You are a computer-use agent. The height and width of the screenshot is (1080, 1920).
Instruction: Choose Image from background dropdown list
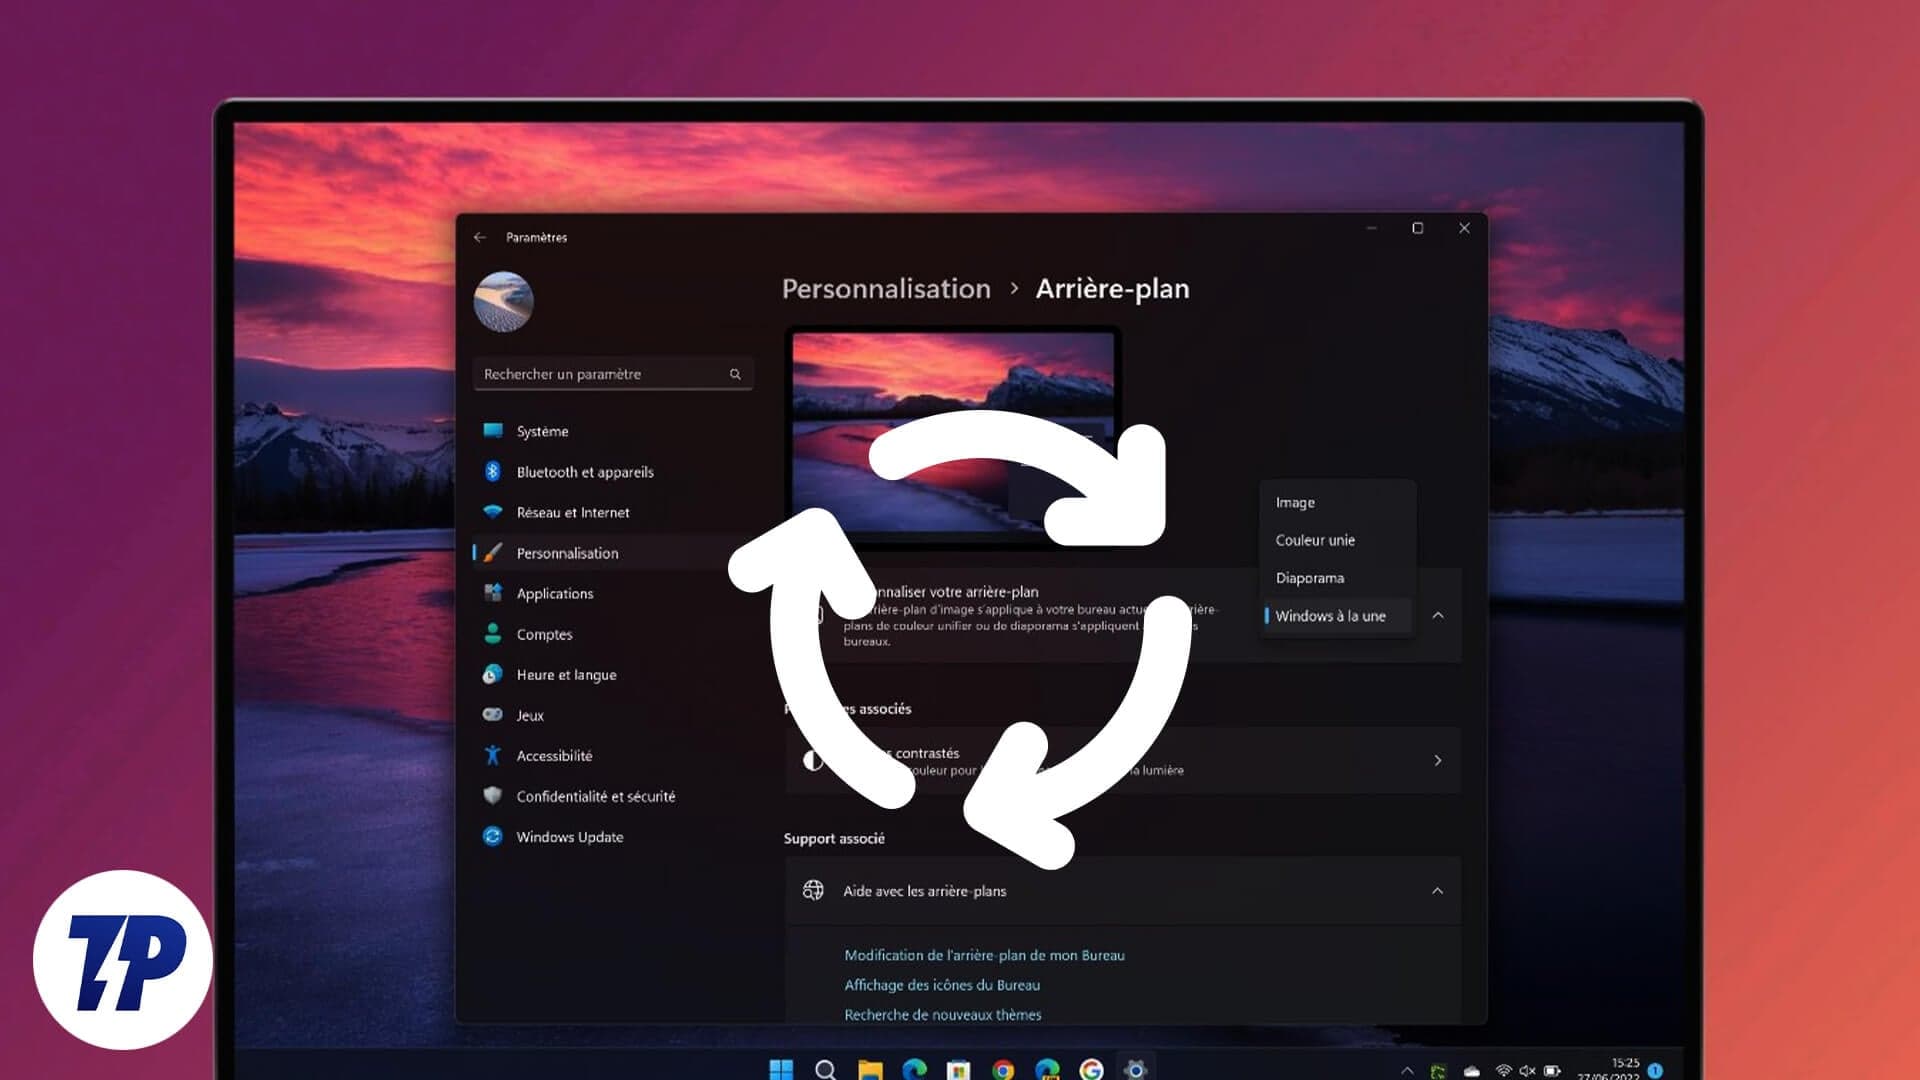coord(1295,502)
